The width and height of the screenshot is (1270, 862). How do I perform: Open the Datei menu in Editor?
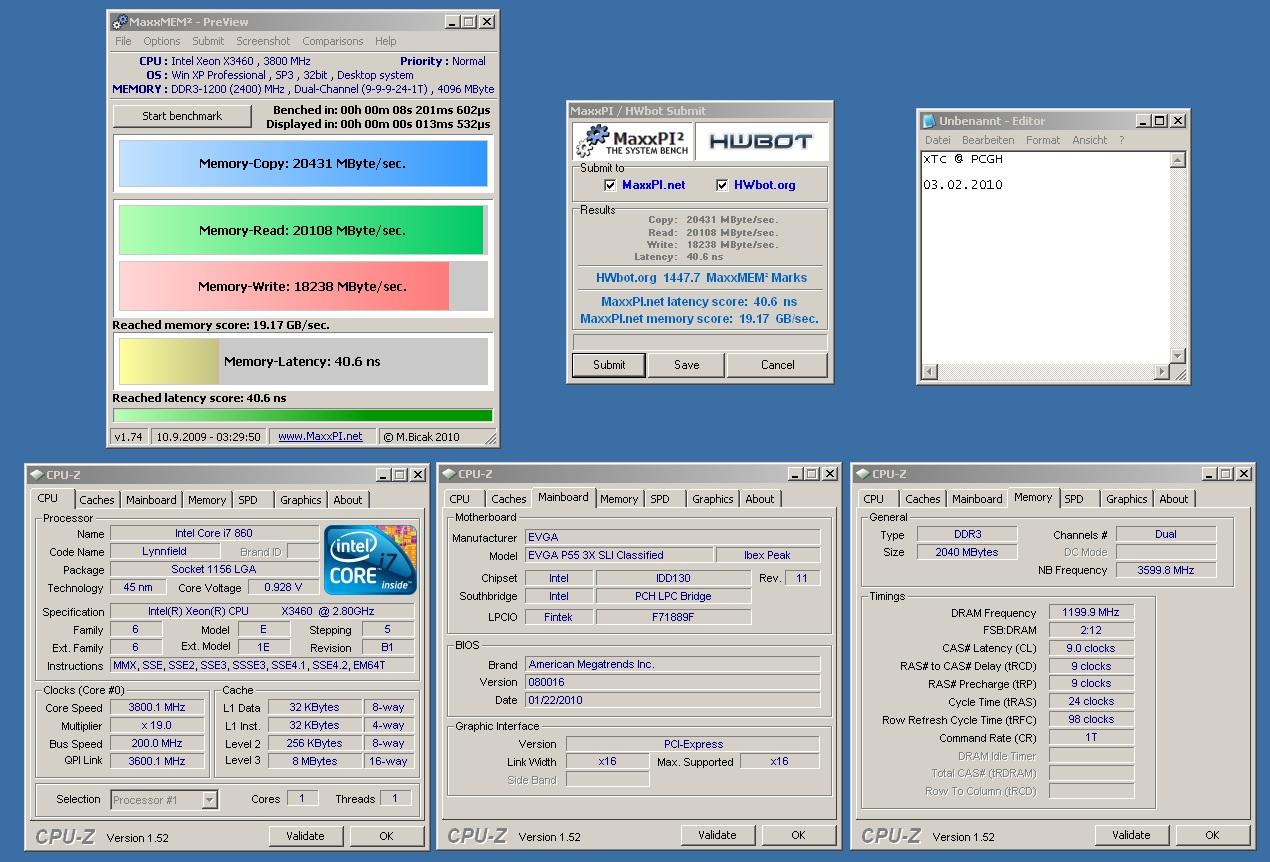pos(937,140)
